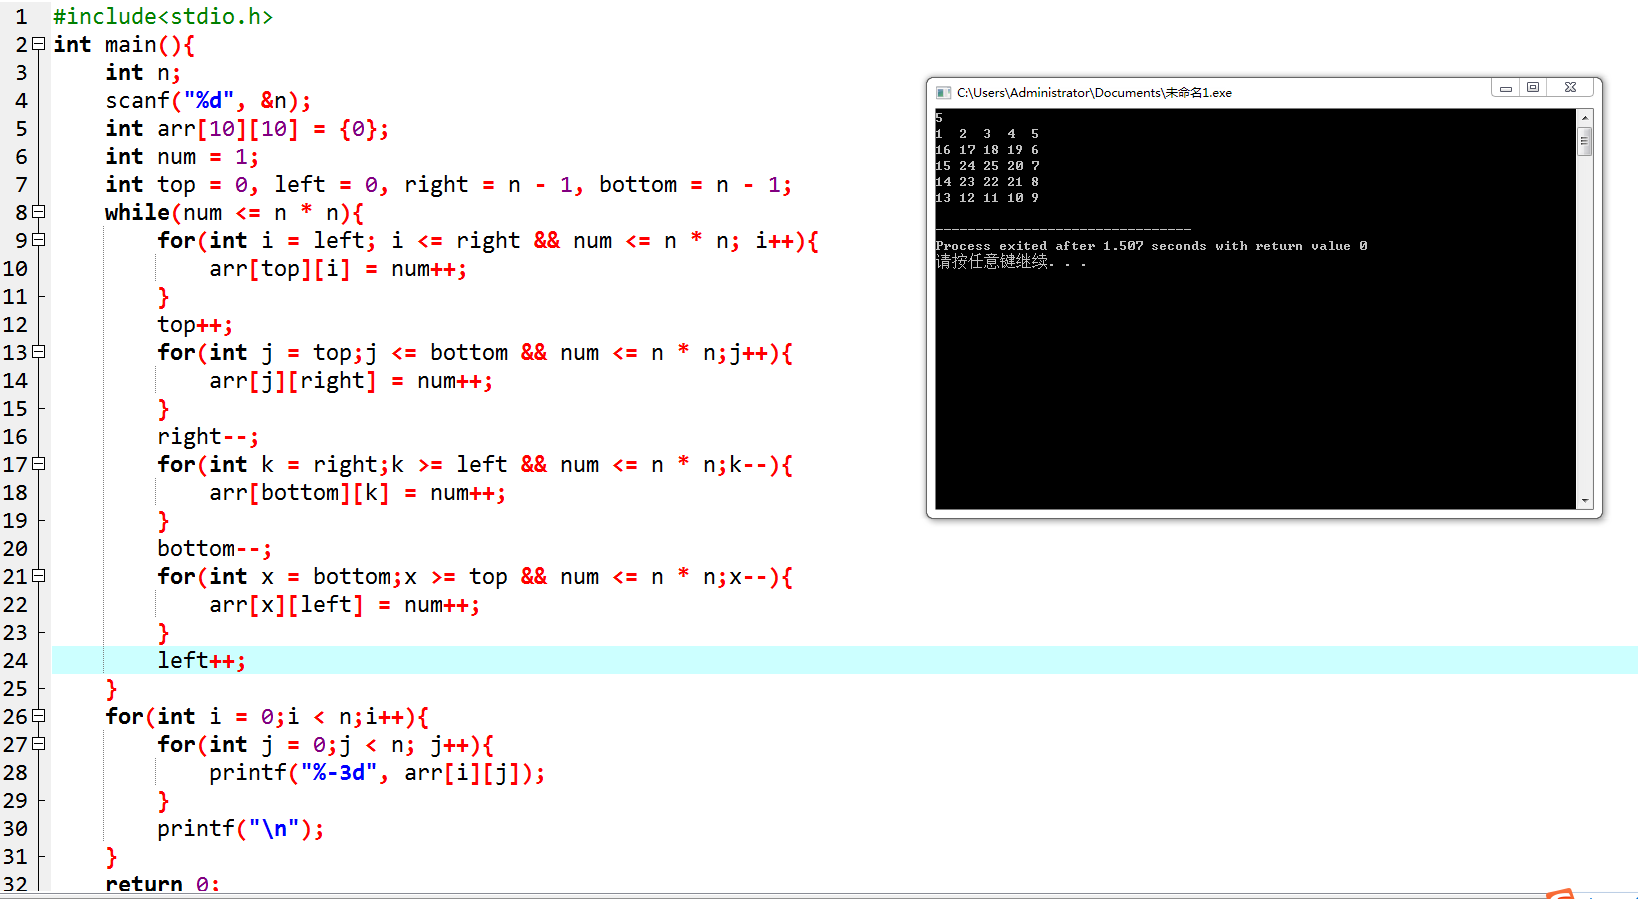
Task: Close the console window
Action: coord(1571,88)
